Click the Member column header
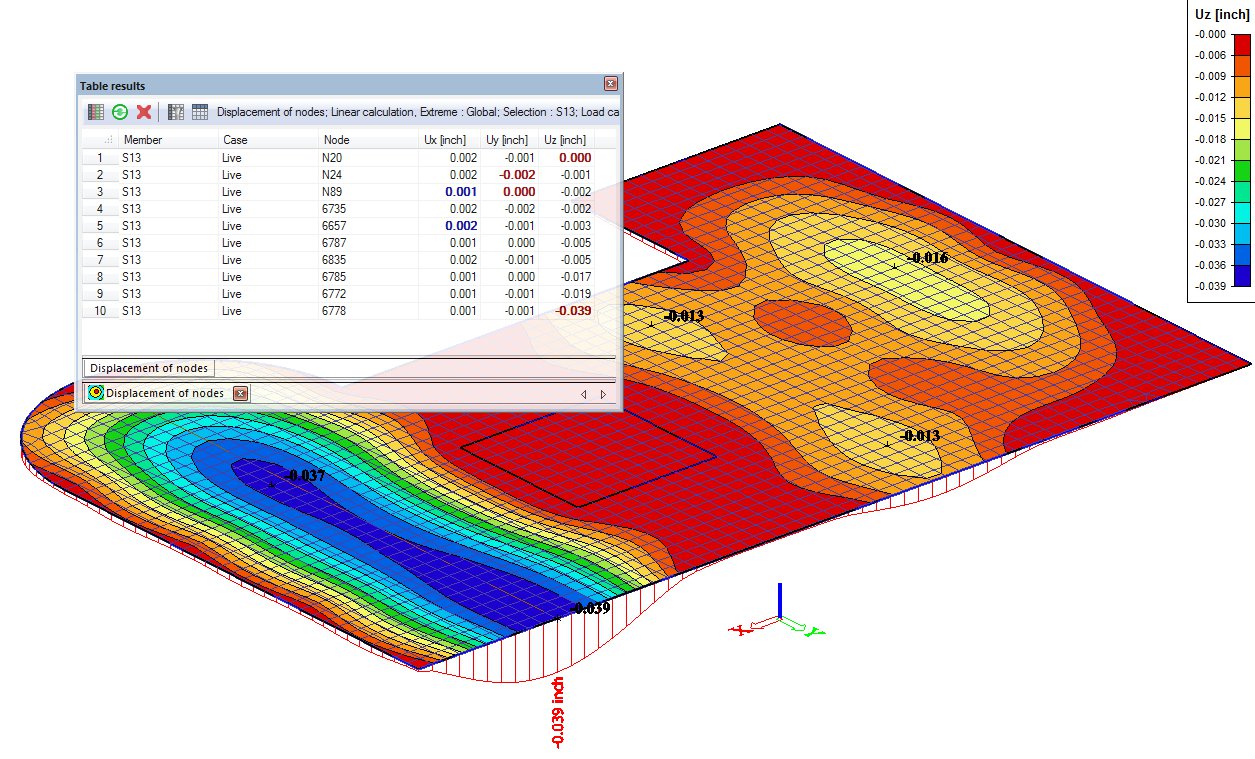 tap(143, 140)
